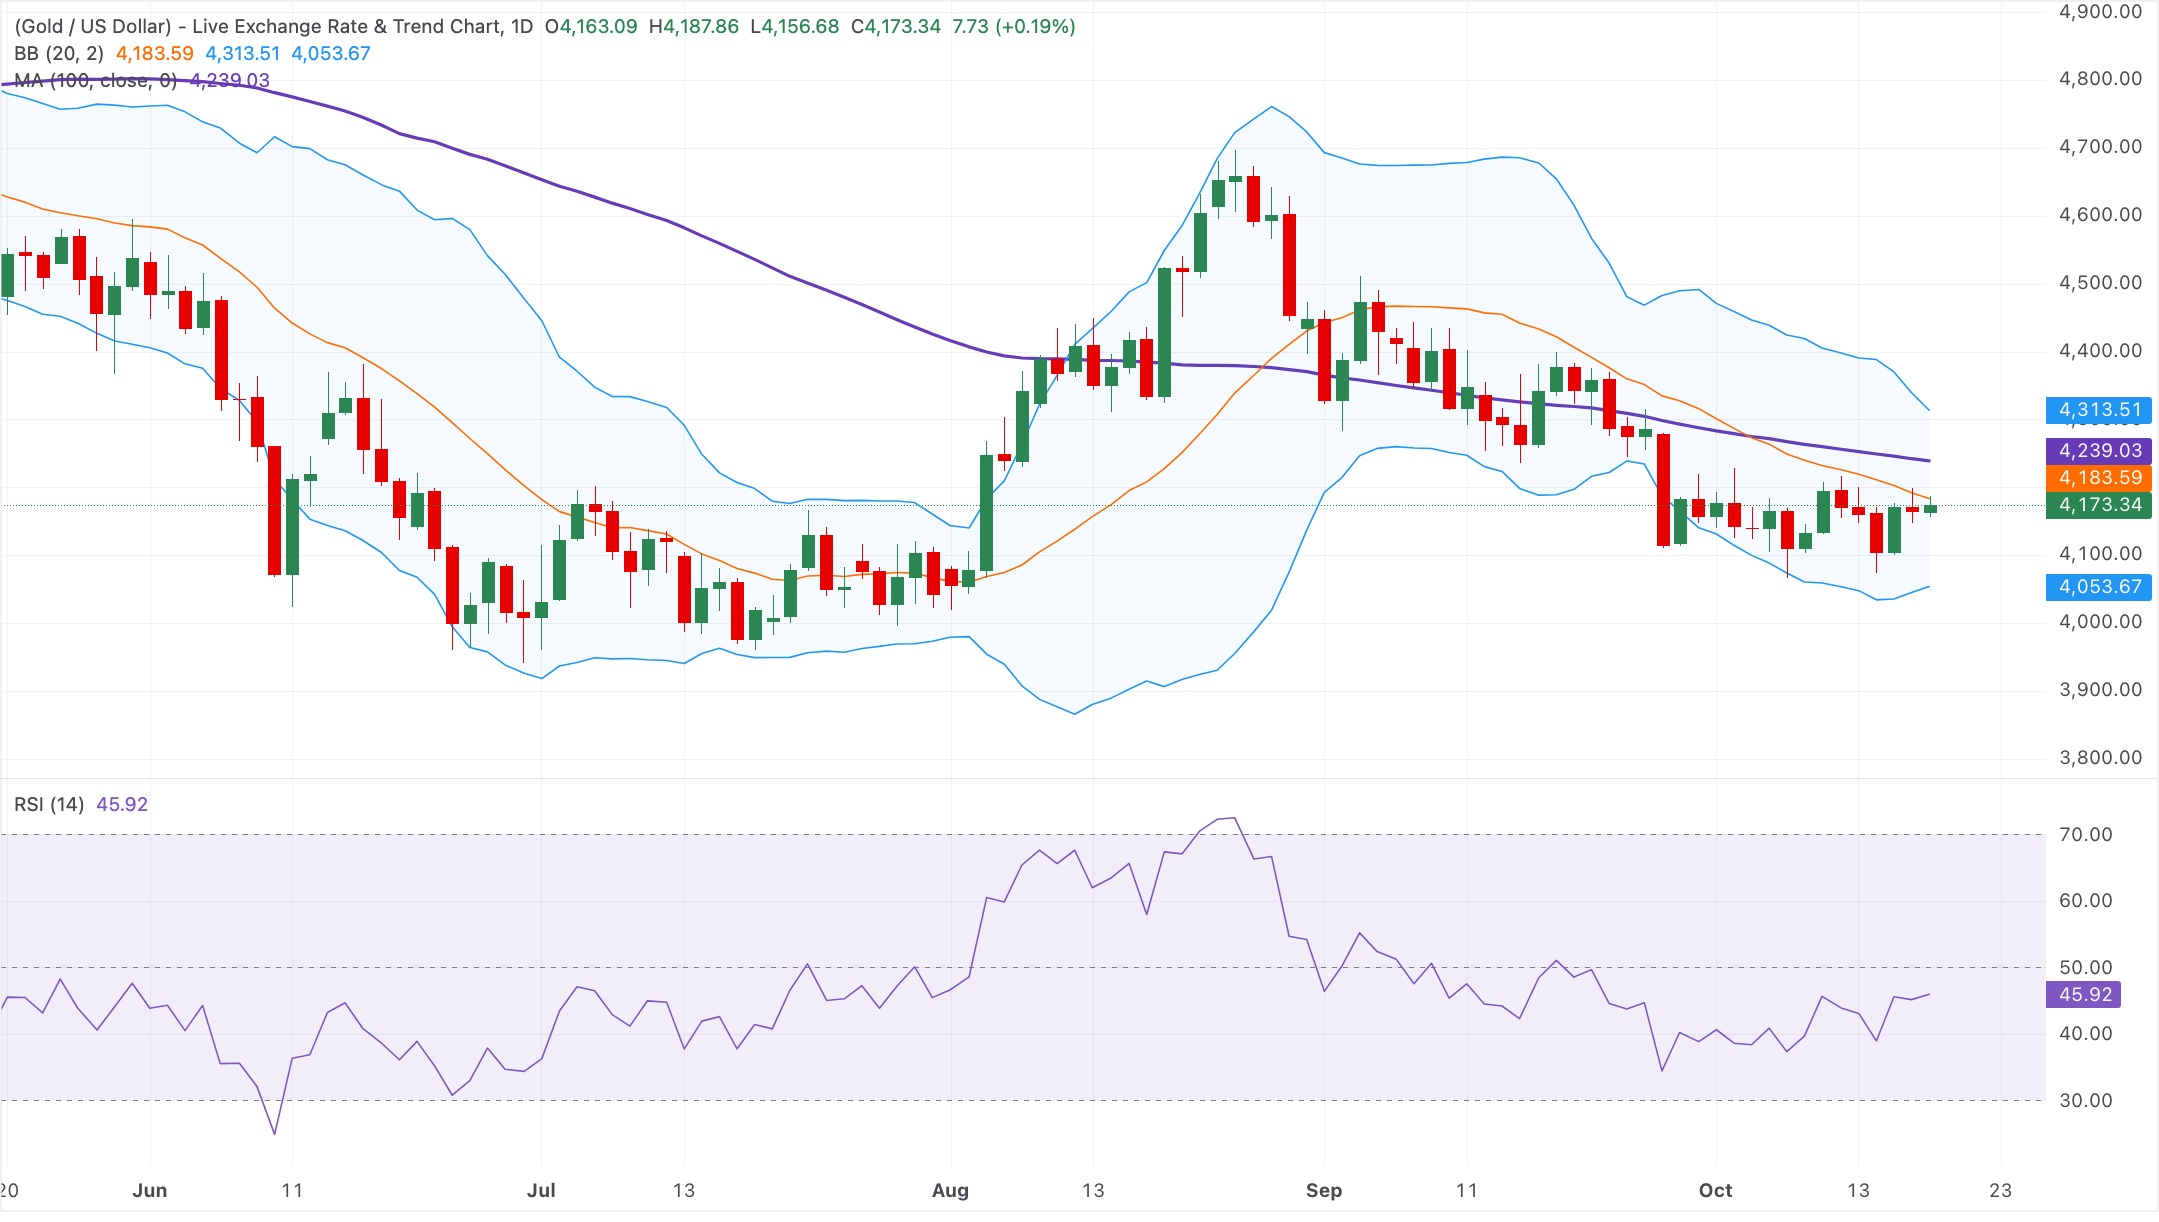
Task: Click the 3,800.00 price axis label
Action: (2100, 758)
